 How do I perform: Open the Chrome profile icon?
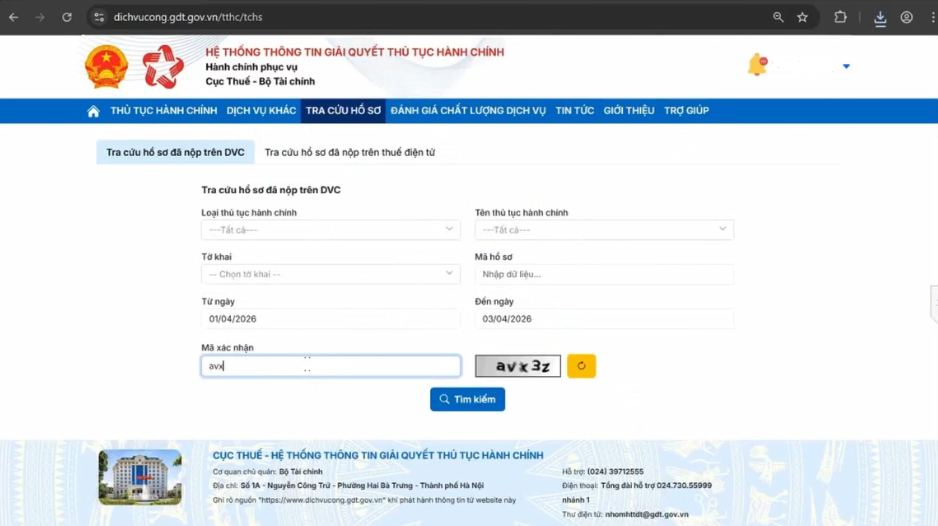(906, 17)
